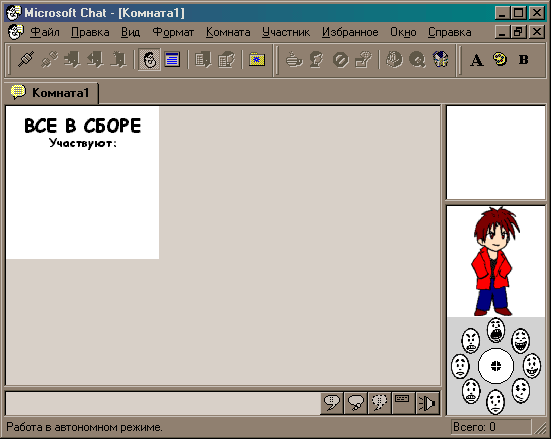The image size is (551, 439).
Task: Click the Say speech bubble button
Action: tap(332, 403)
